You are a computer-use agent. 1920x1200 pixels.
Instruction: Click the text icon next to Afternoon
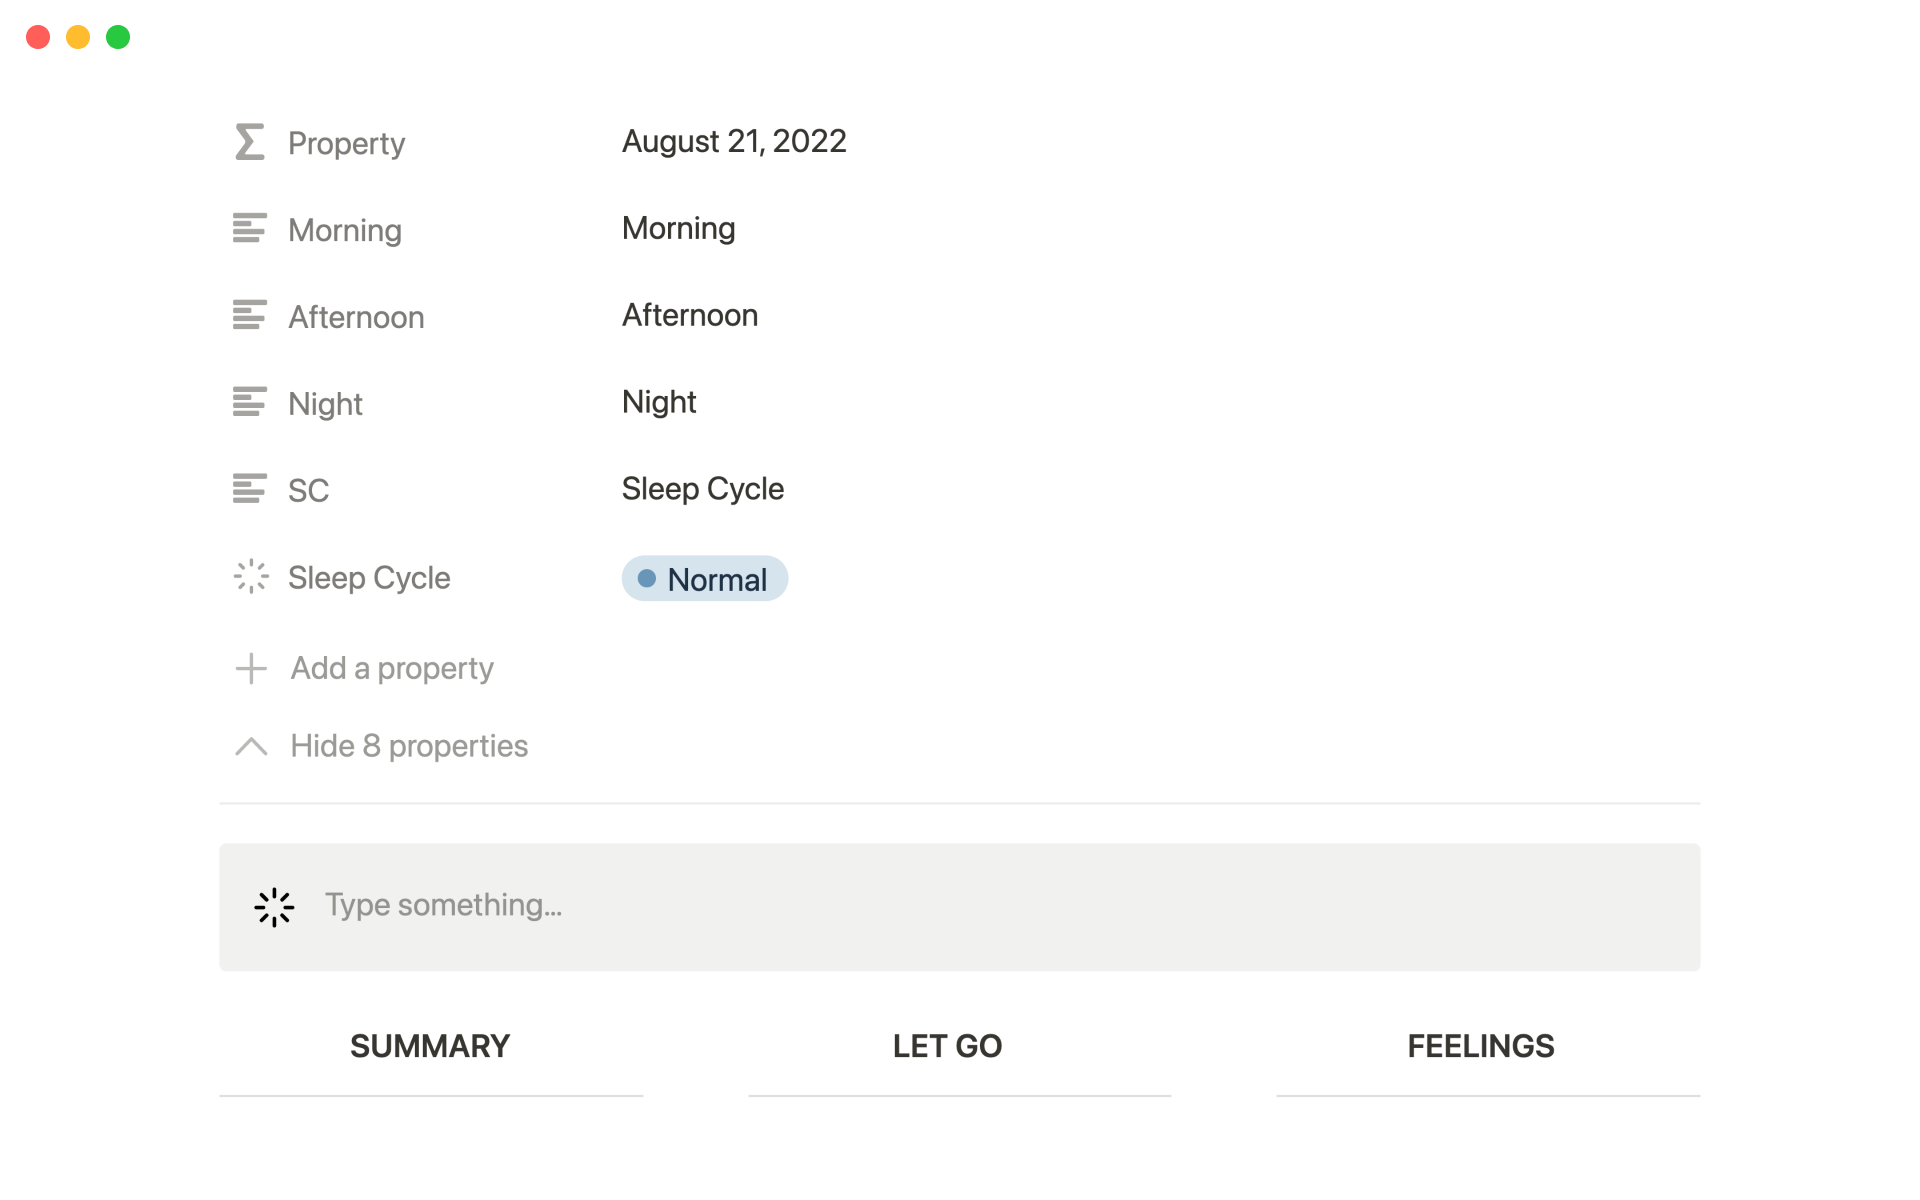[x=249, y=316]
